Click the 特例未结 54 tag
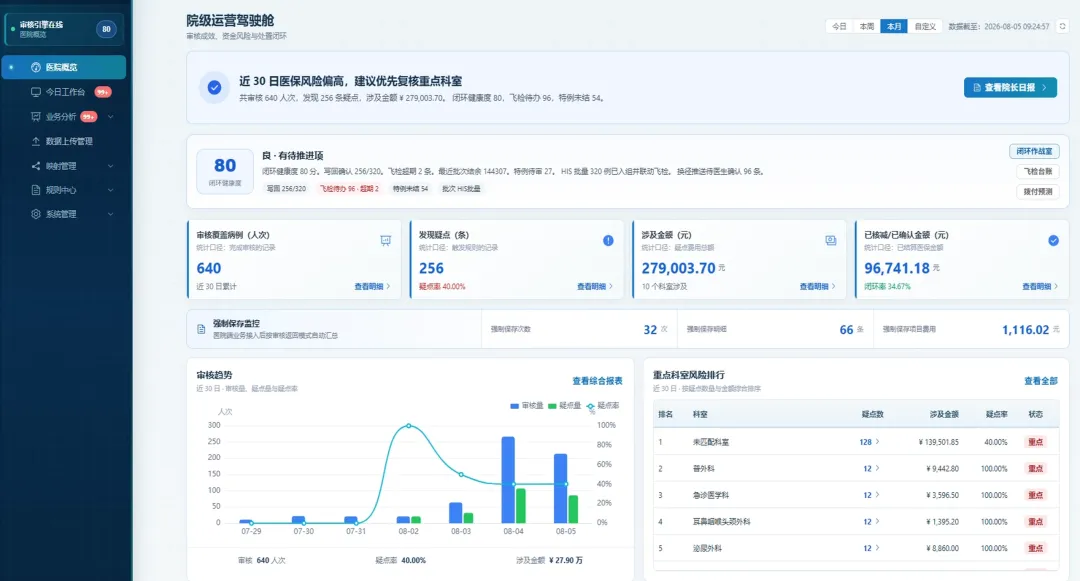Image resolution: width=1080 pixels, height=581 pixels. 411,189
